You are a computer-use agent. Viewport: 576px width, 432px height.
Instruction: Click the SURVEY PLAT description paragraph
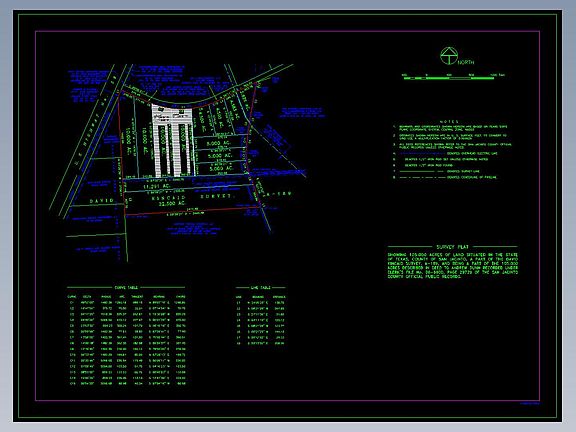coord(453,266)
